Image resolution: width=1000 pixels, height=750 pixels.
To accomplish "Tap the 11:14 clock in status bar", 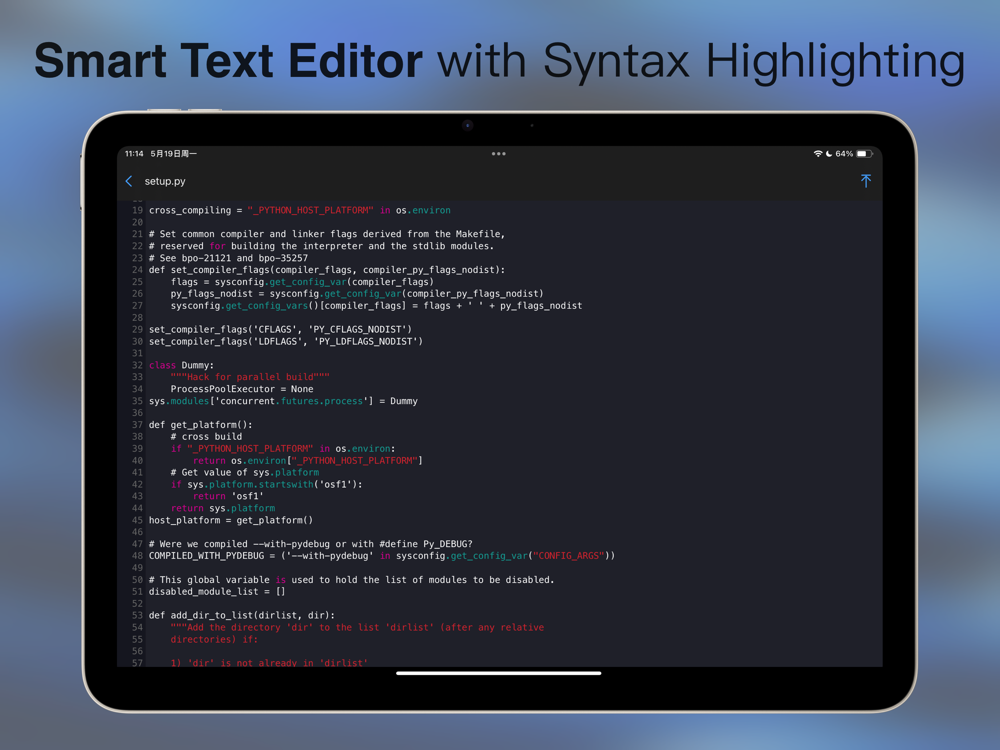I will click(134, 154).
